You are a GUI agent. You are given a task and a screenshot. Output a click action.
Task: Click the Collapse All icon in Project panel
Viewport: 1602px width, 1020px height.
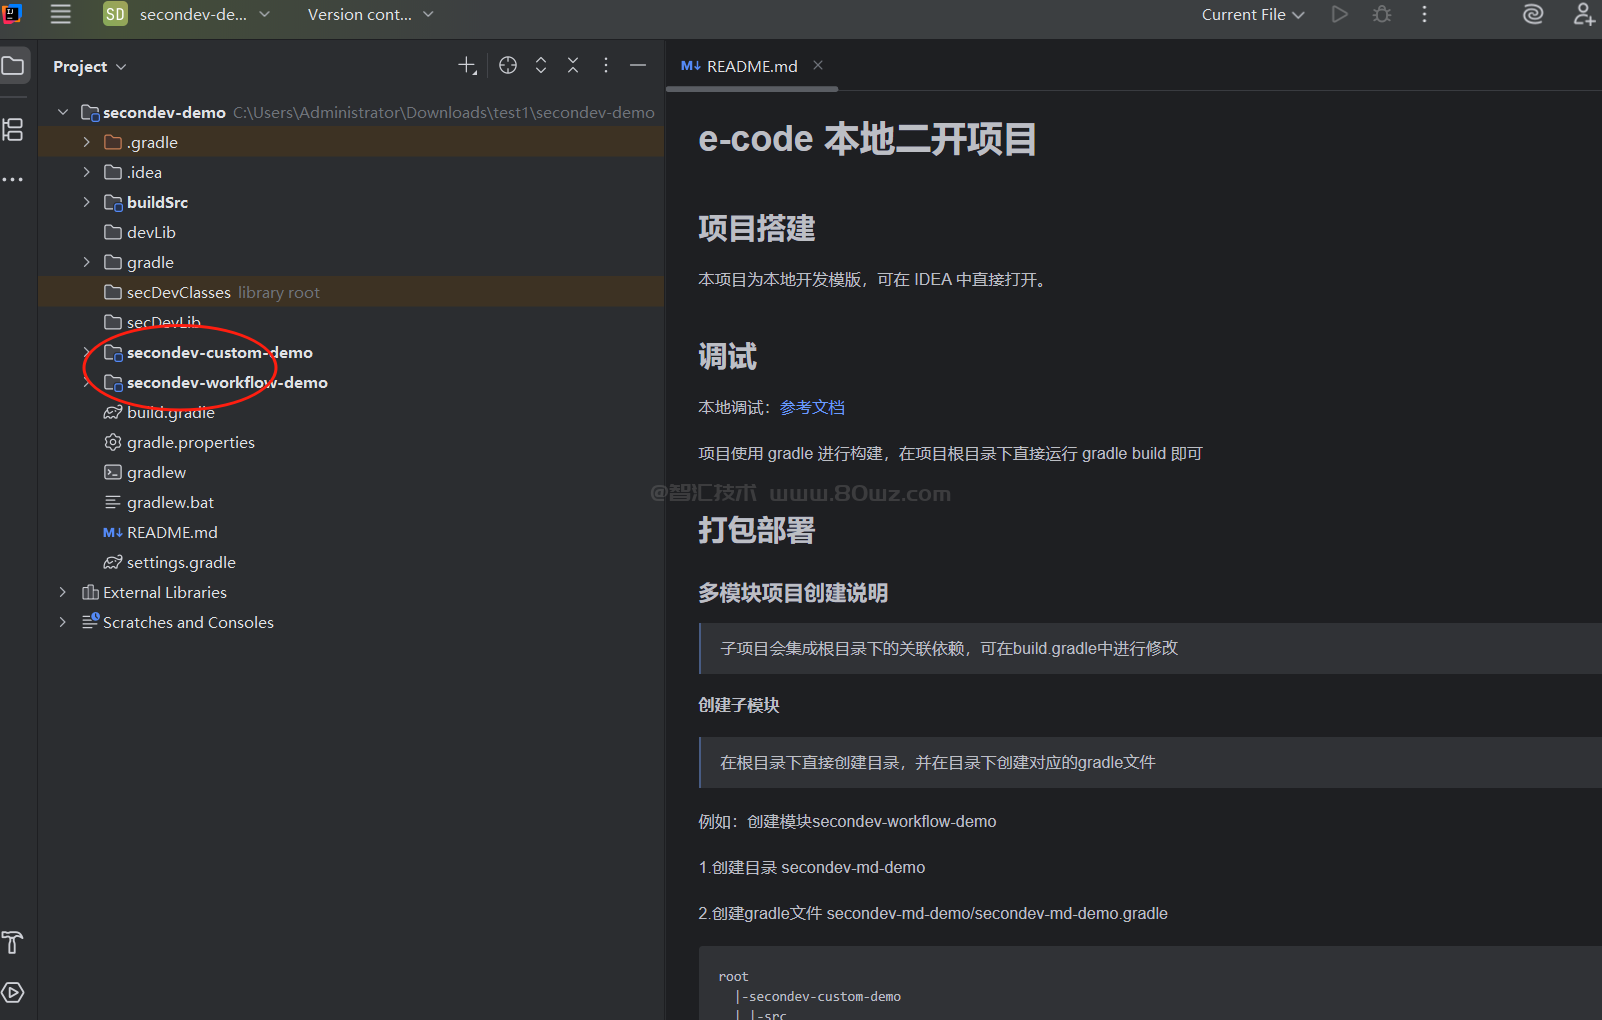[x=573, y=66]
